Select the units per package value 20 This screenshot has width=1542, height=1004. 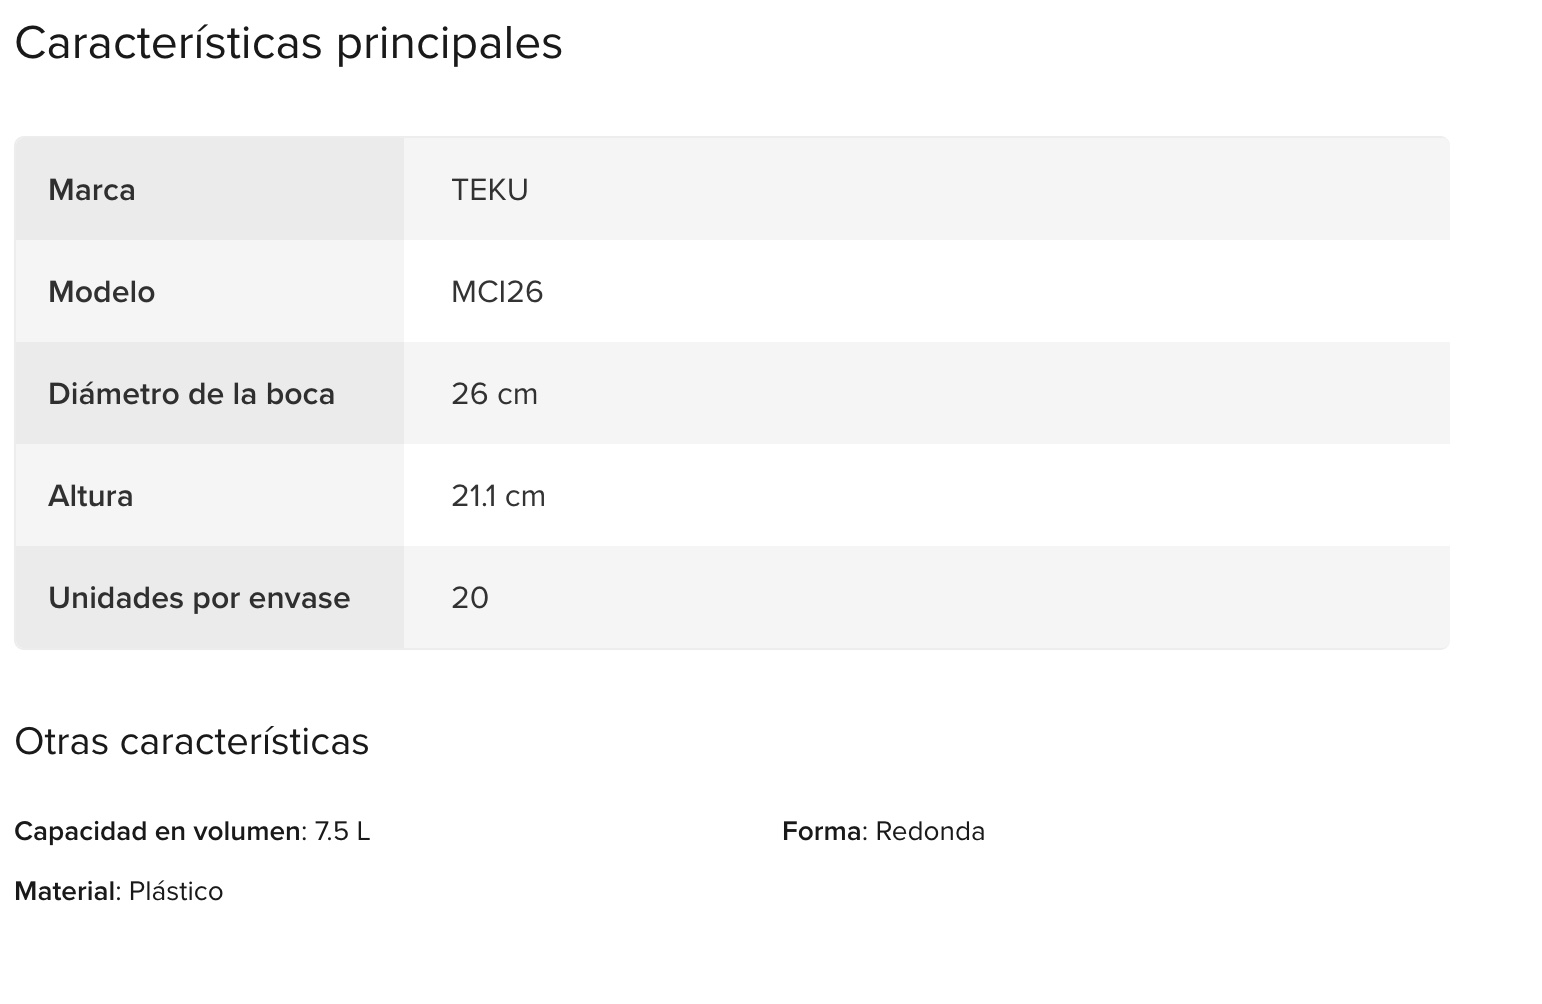470,598
